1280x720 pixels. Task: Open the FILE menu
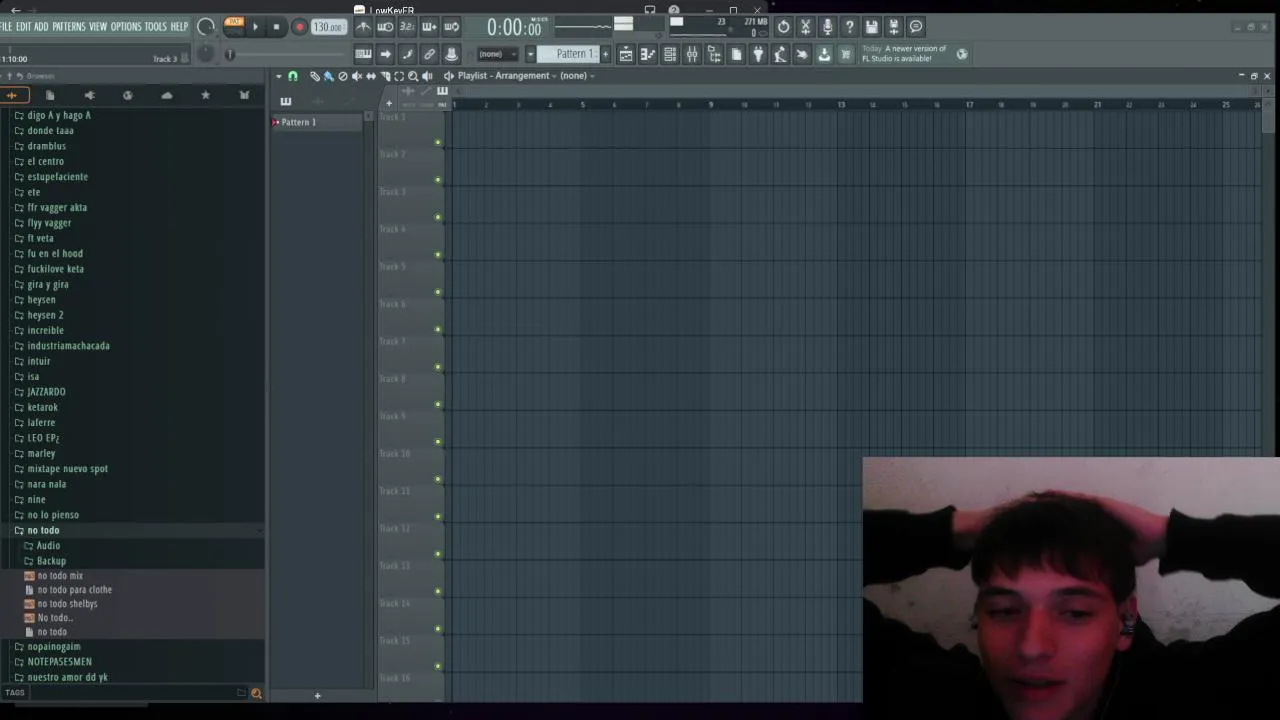6,27
